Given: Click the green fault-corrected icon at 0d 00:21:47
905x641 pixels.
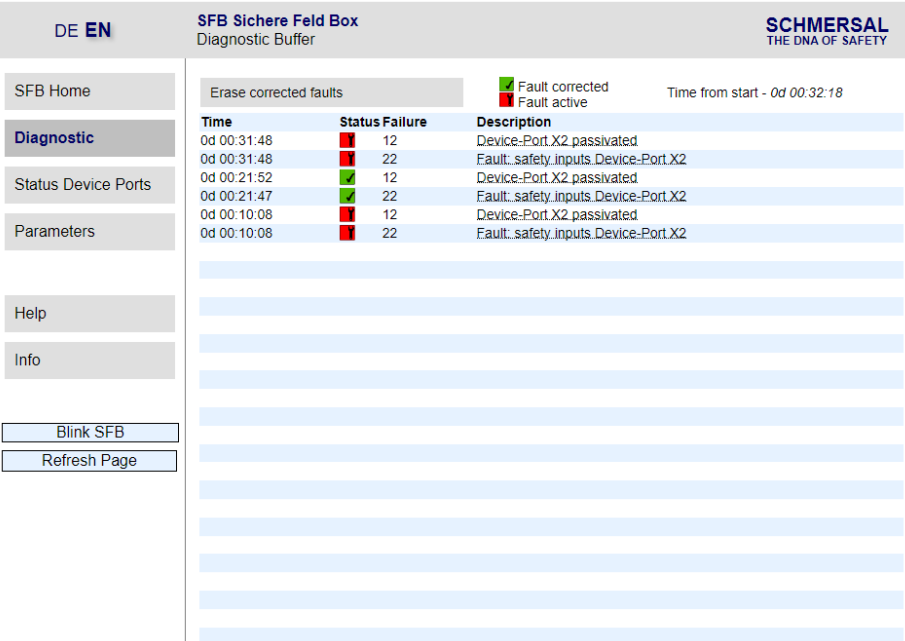Looking at the screenshot, I should (347, 196).
